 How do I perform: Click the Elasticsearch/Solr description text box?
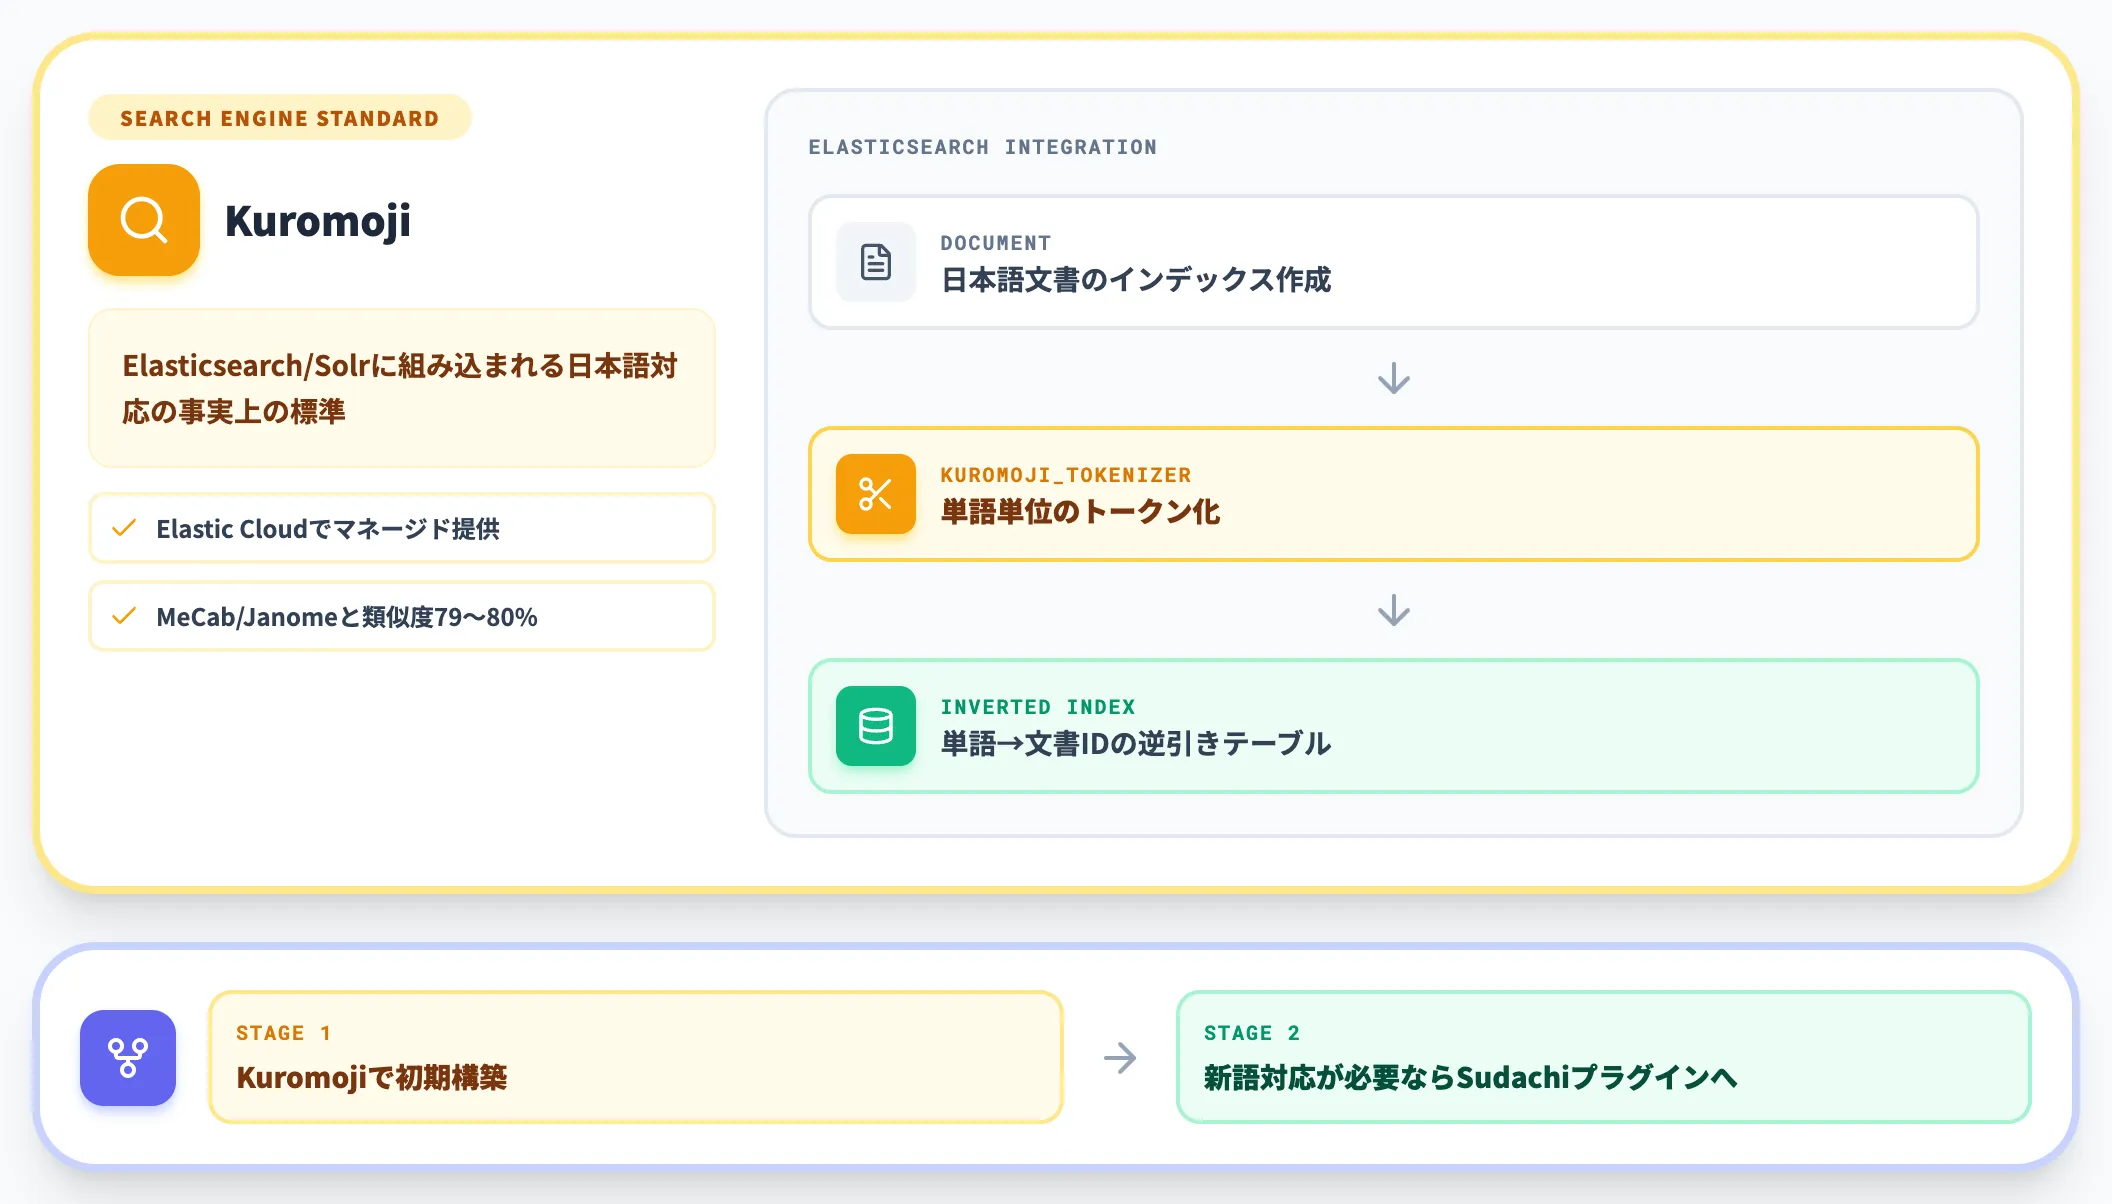pos(402,388)
